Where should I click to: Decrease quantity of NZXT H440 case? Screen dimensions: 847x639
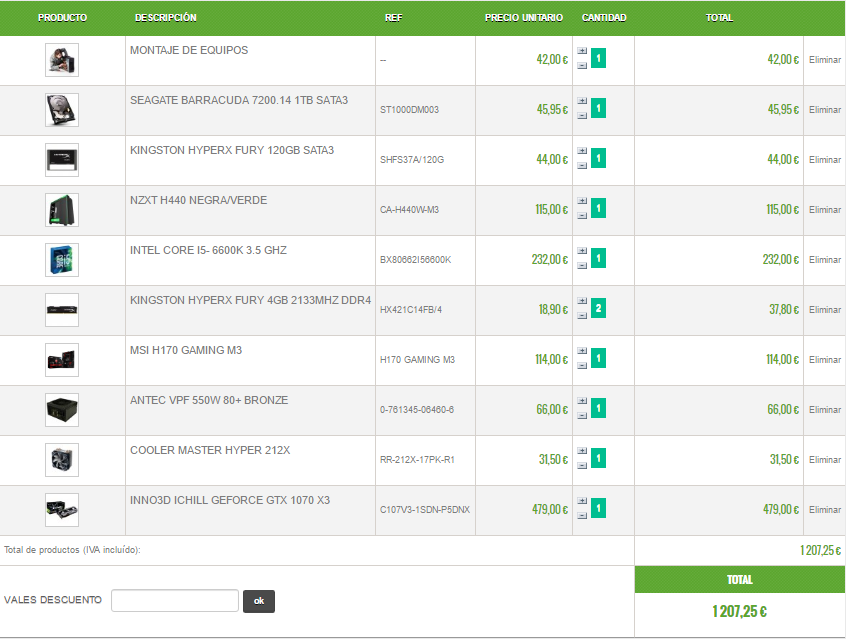(x=582, y=216)
